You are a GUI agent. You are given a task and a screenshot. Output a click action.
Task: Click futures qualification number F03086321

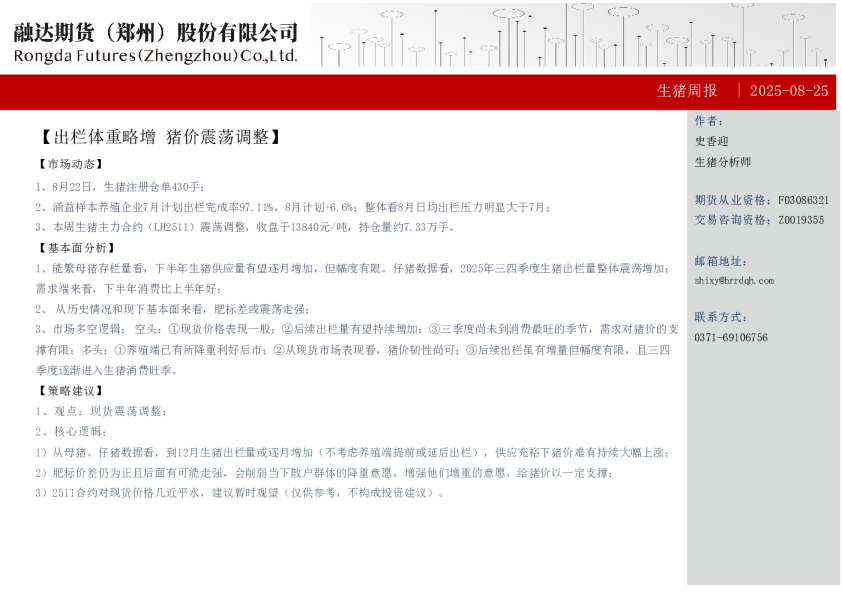[x=803, y=200]
